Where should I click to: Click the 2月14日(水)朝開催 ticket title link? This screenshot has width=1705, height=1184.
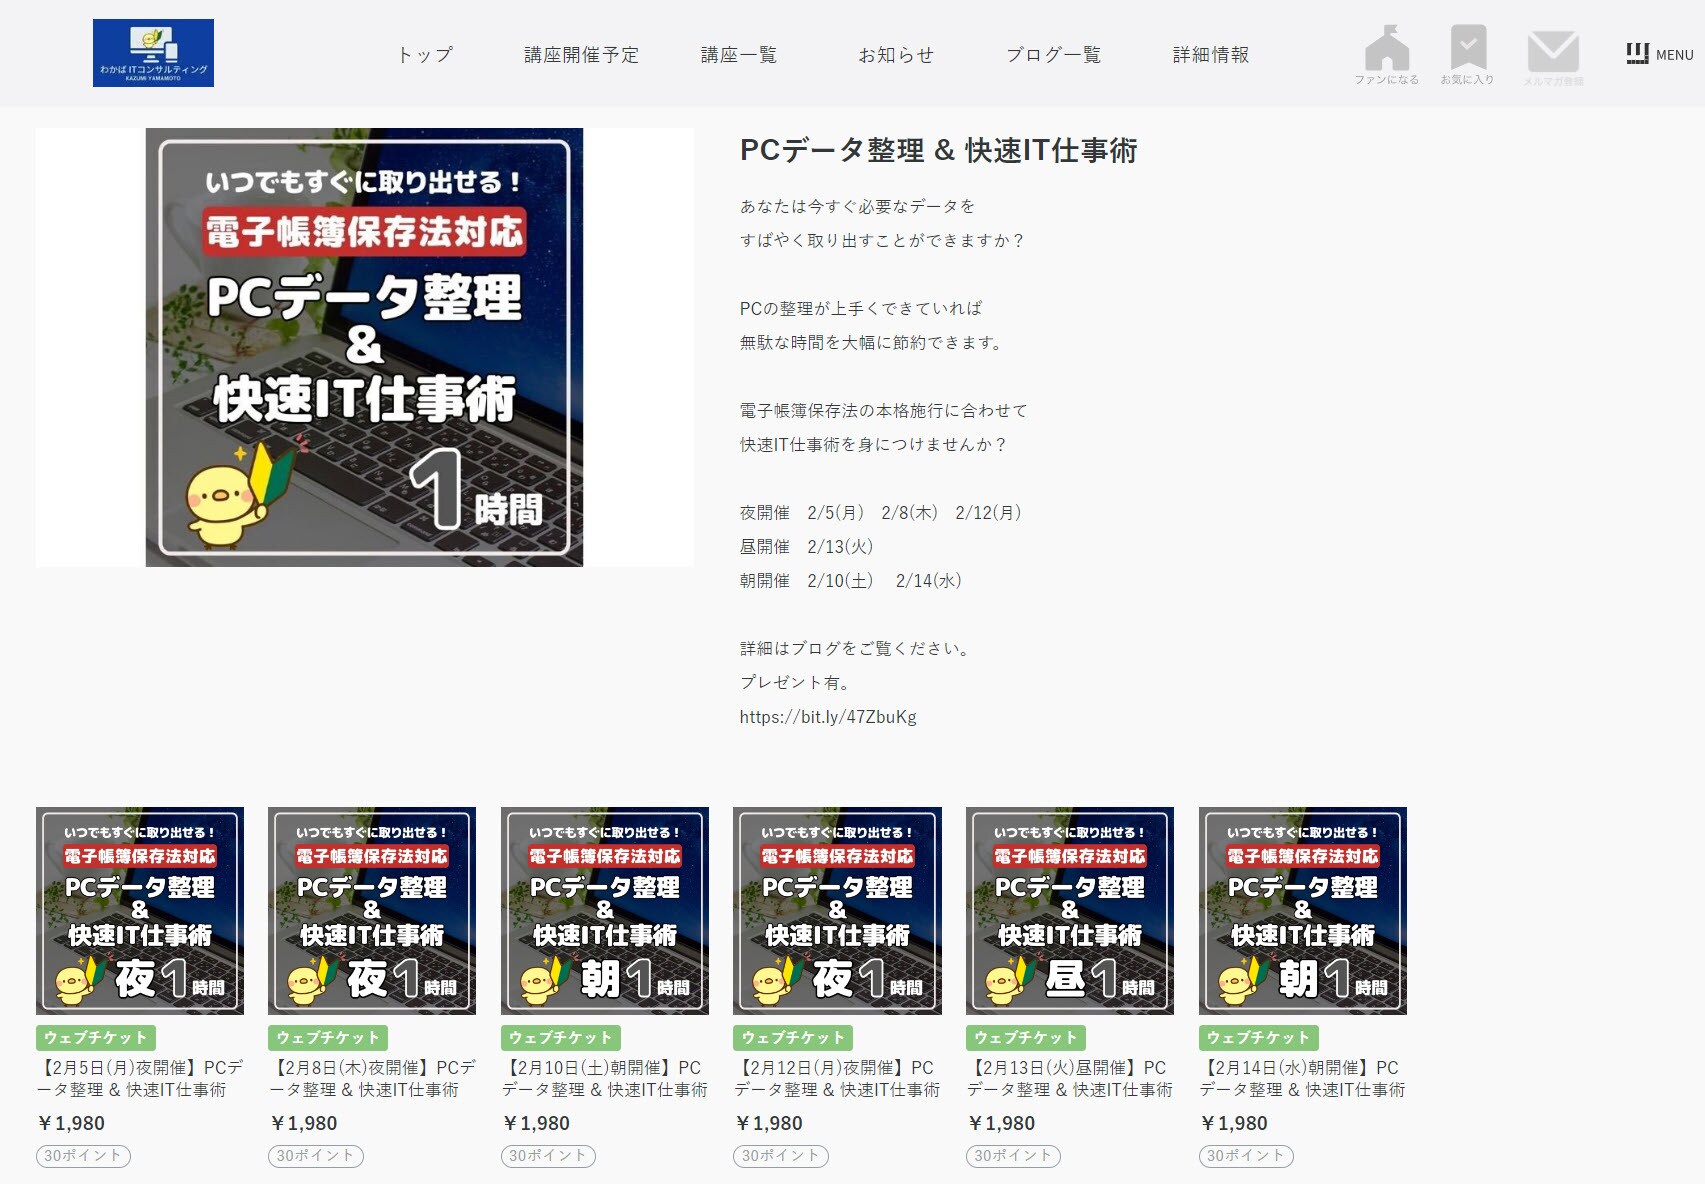click(1302, 1078)
